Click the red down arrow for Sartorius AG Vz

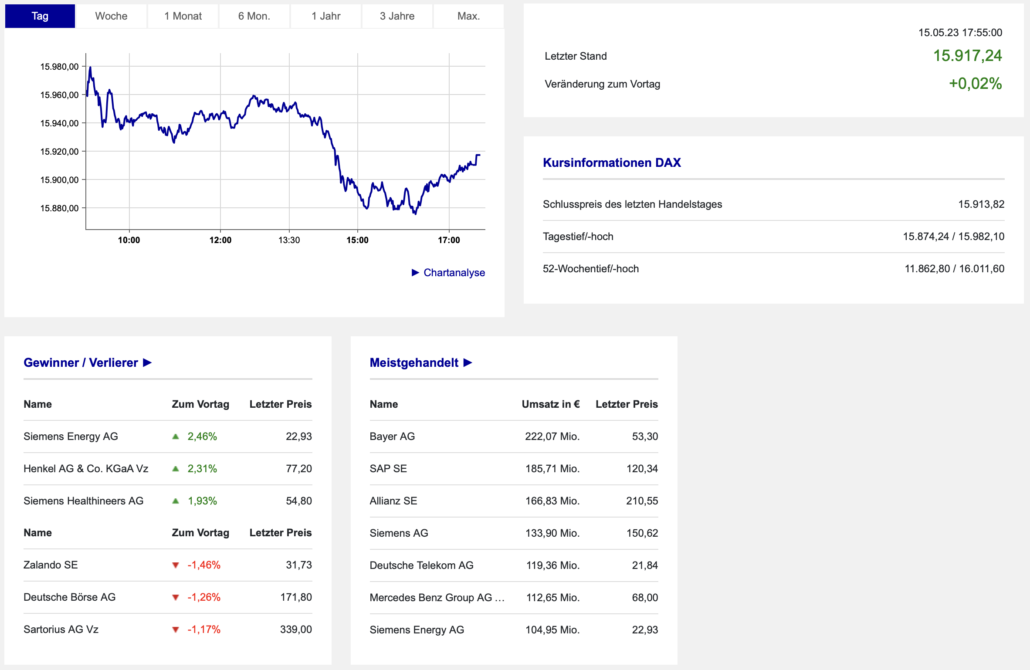click(175, 629)
